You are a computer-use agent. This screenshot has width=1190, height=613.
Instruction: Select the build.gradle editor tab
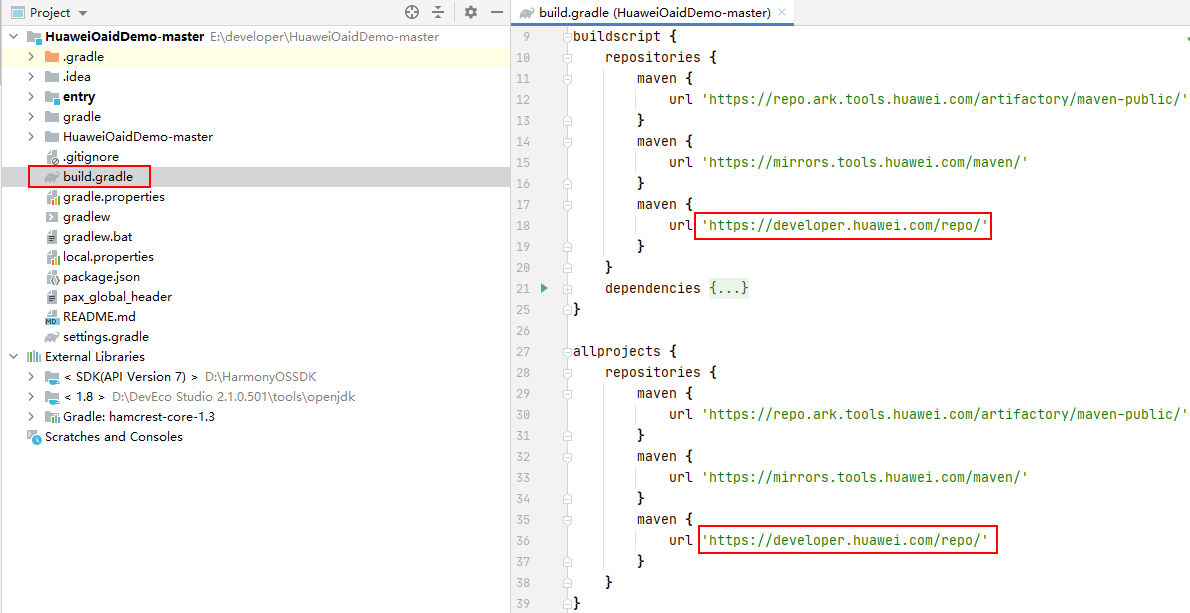pyautogui.click(x=644, y=12)
